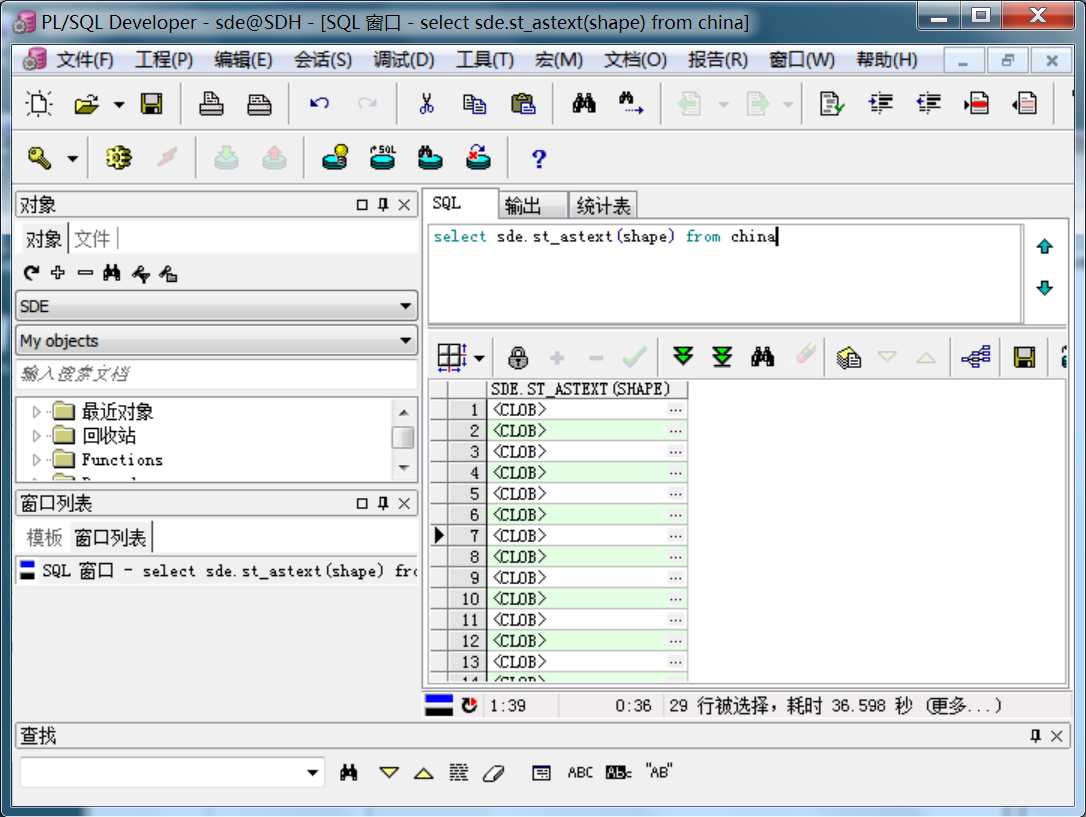Select the SQL 窗口 entry in window list

(x=217, y=571)
